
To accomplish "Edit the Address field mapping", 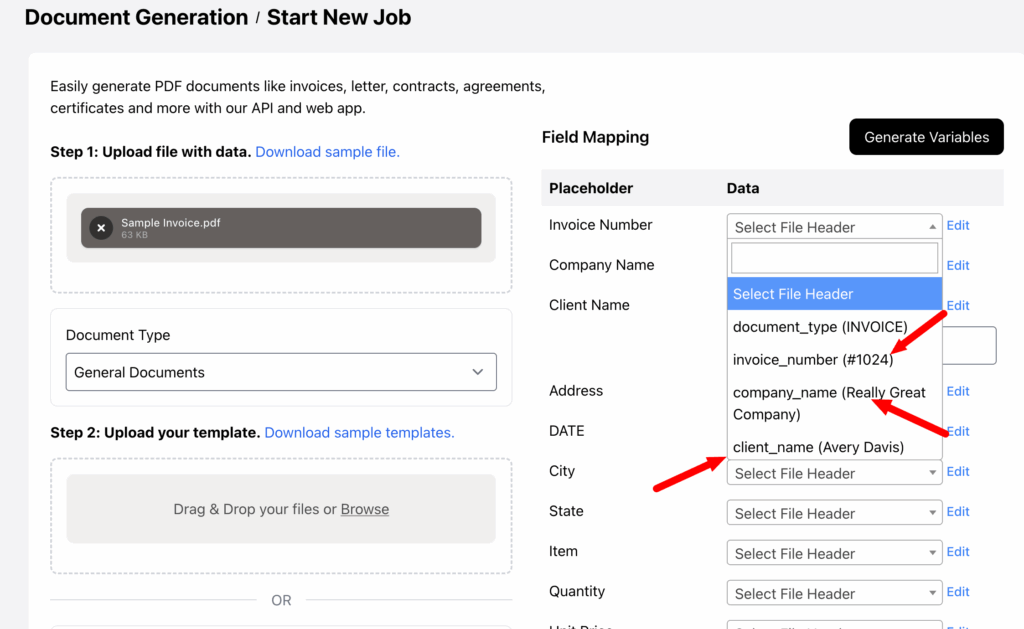I will click(x=958, y=391).
